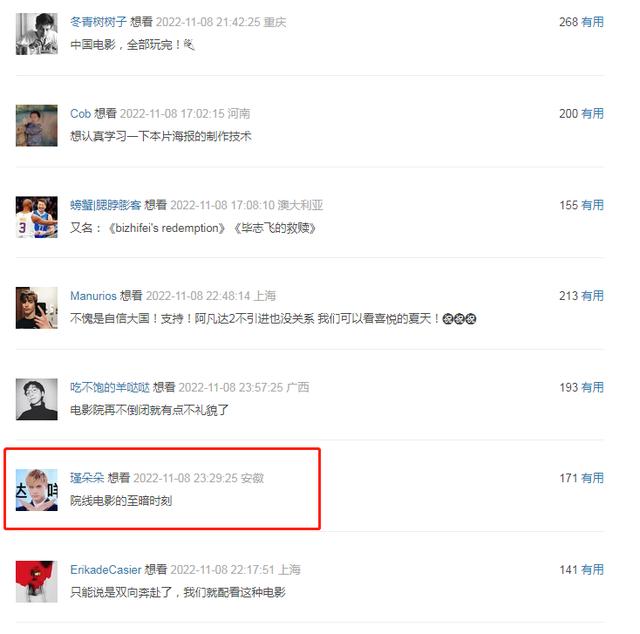Visit username link 螃蟹|腮脖彭客
Image resolution: width=640 pixels, height=634 pixels.
[106, 205]
